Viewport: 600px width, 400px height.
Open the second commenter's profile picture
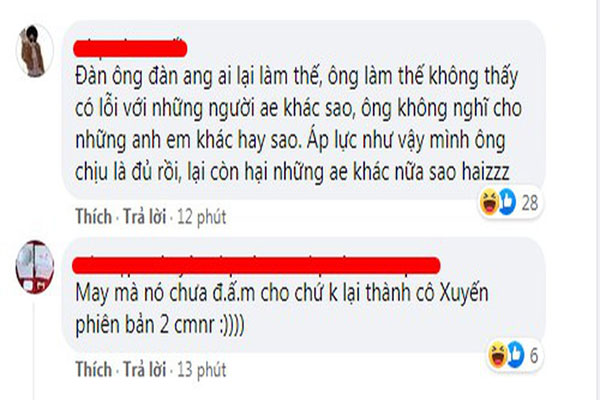tap(34, 267)
